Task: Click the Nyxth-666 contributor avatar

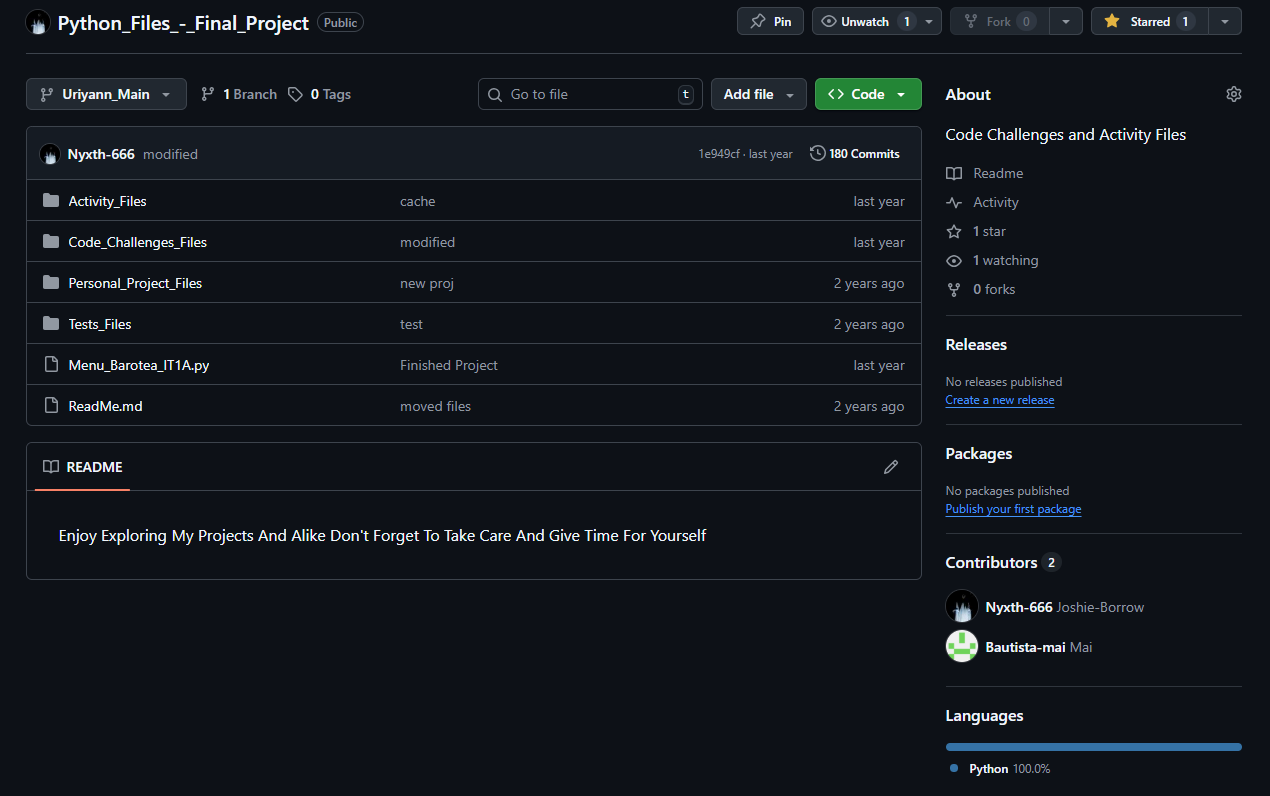Action: pyautogui.click(x=961, y=607)
